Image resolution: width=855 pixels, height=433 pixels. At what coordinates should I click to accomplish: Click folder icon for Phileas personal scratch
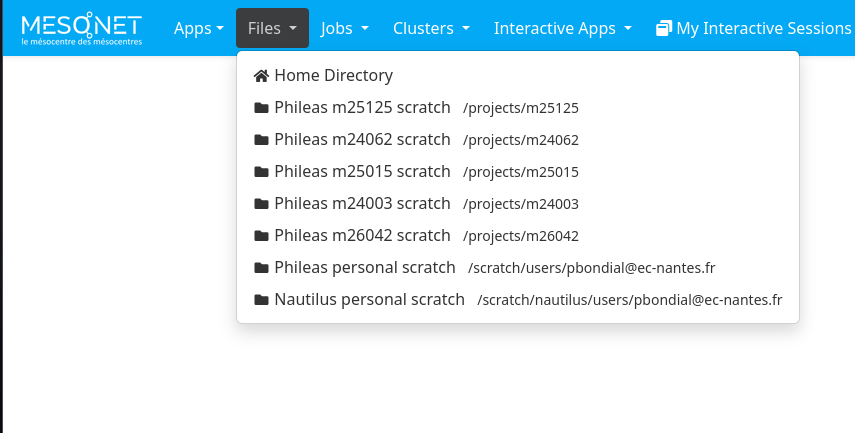[x=262, y=267]
